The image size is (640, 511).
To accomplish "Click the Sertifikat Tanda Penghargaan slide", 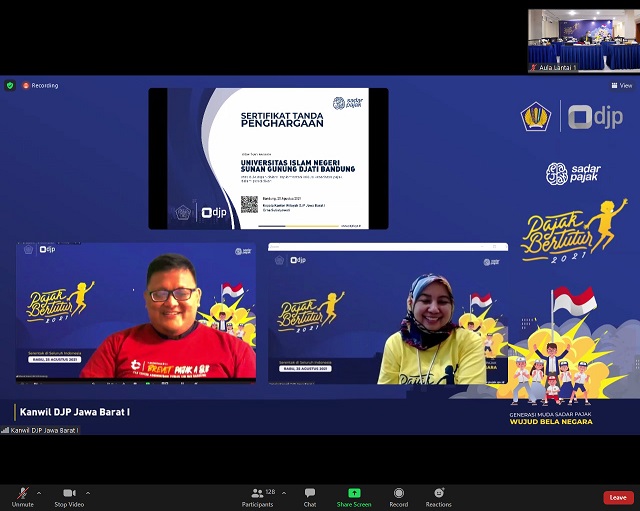I will coord(268,158).
